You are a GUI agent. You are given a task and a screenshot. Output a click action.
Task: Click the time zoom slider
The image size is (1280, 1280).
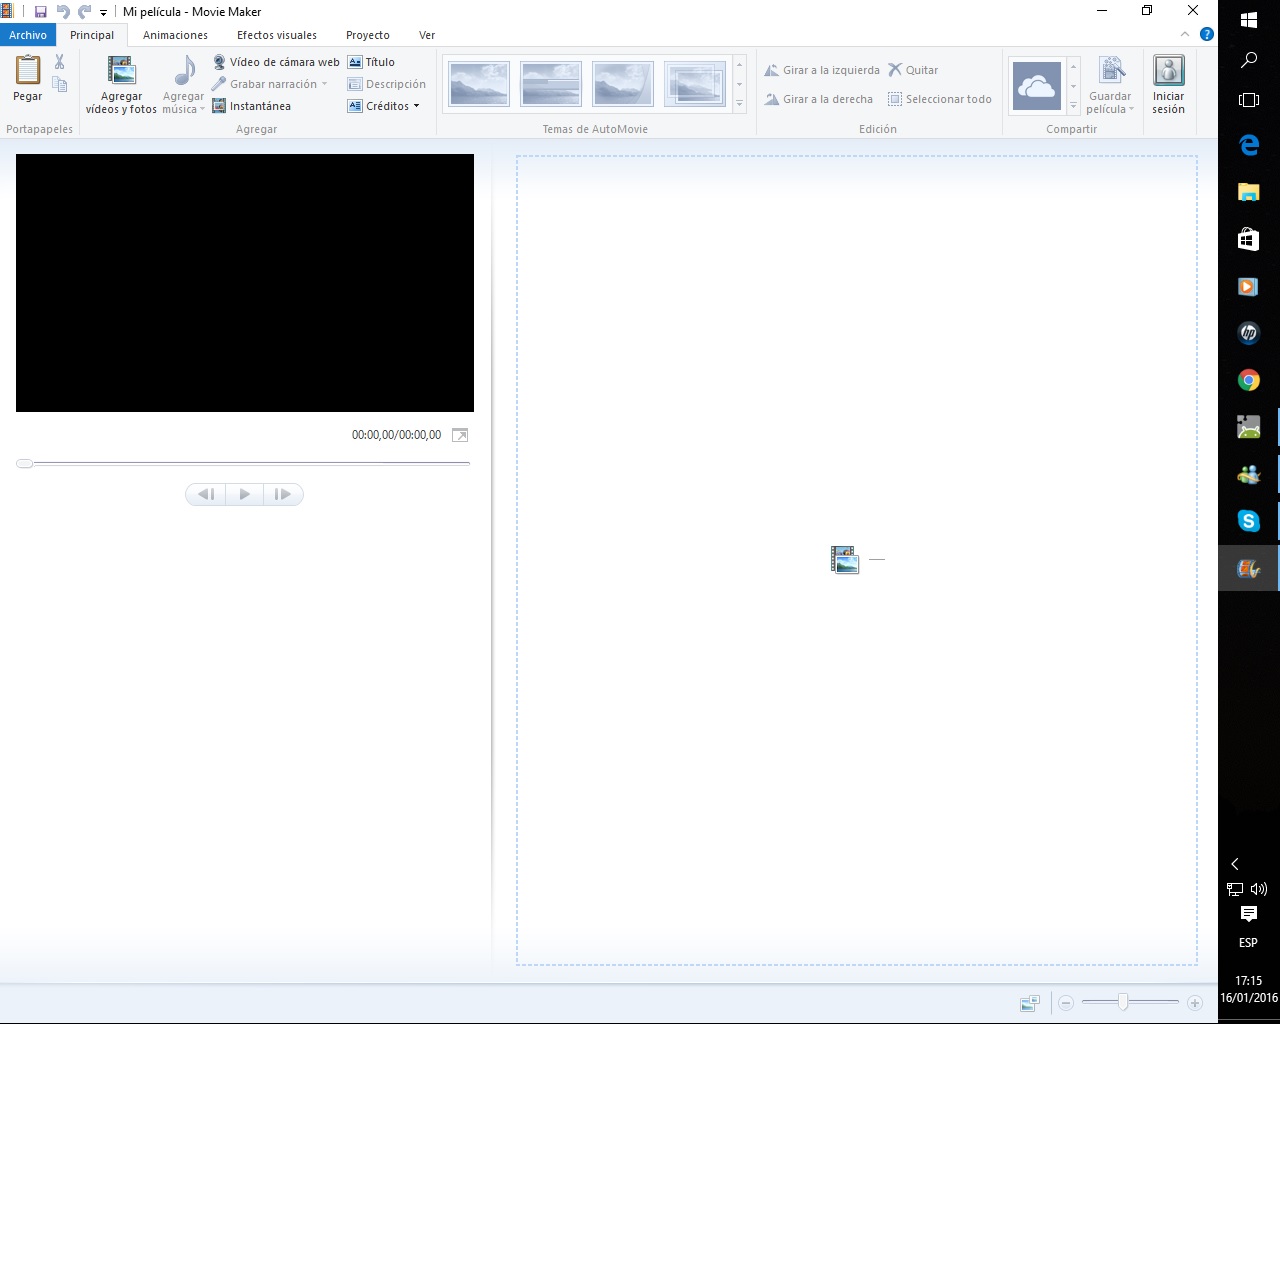[x=1130, y=1002]
